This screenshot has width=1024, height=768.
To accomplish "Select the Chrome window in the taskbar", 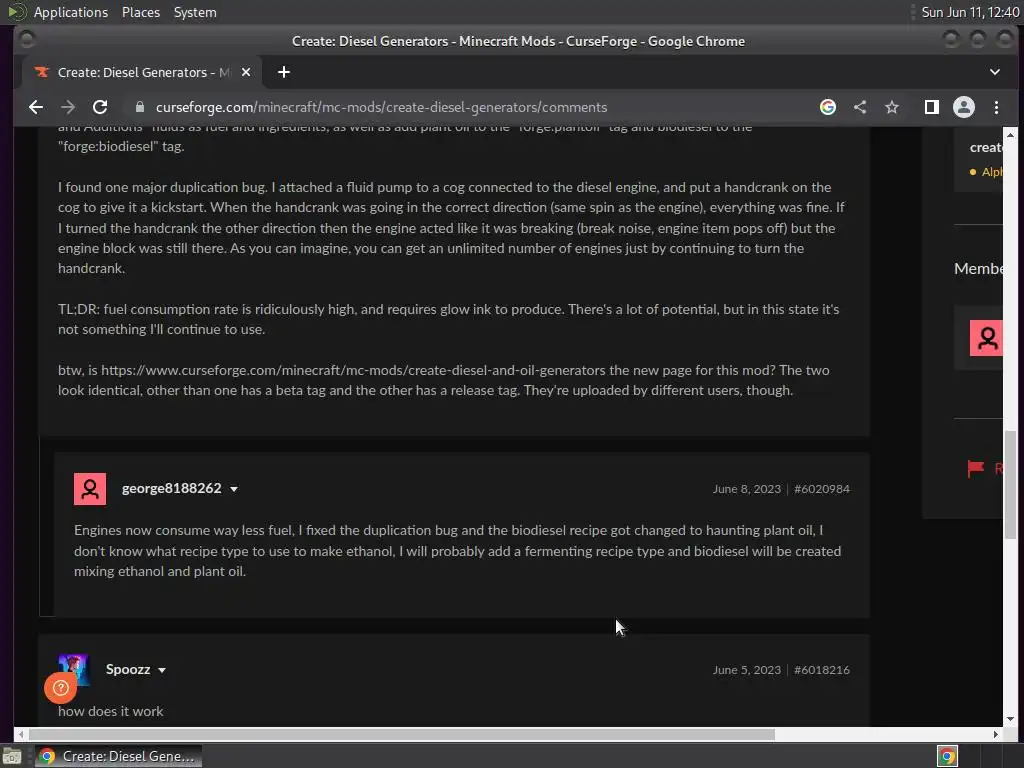I will pyautogui.click(x=118, y=756).
